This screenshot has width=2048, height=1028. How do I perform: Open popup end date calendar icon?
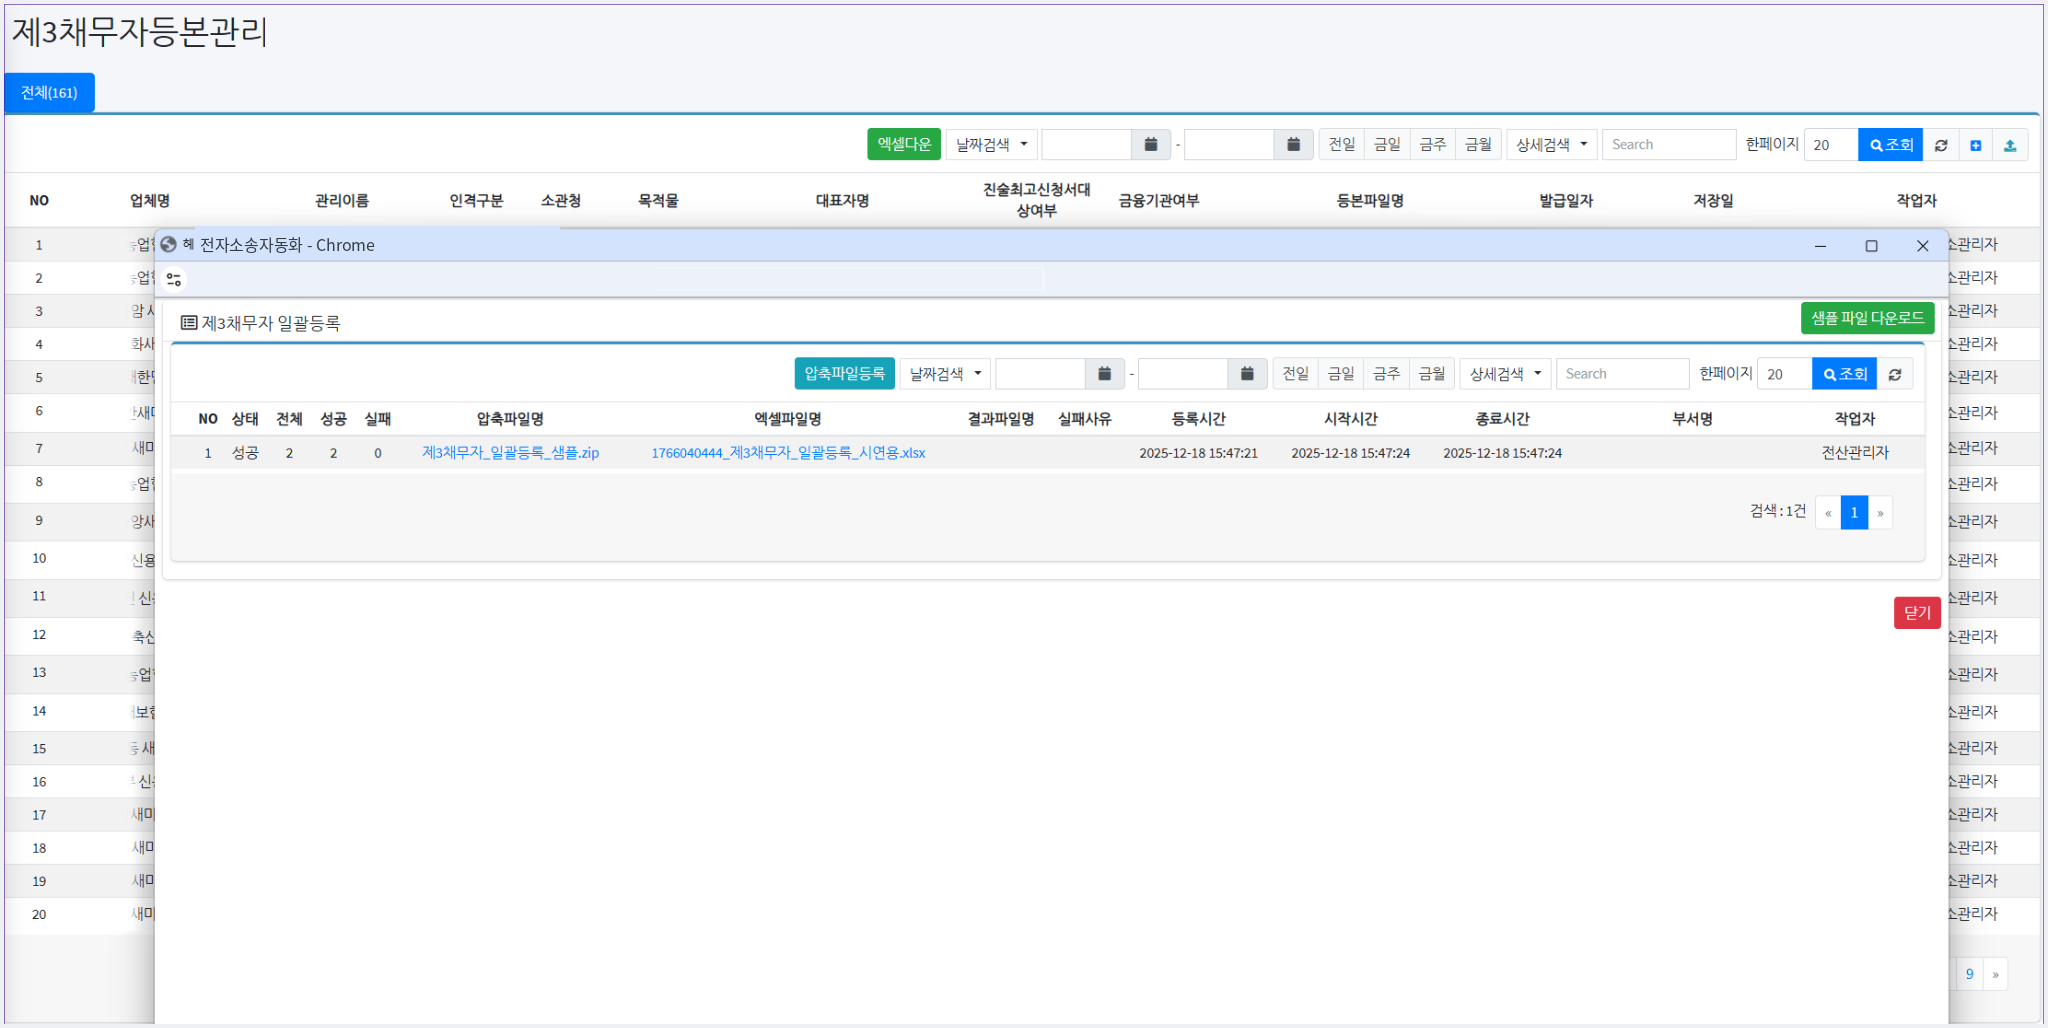click(1247, 374)
